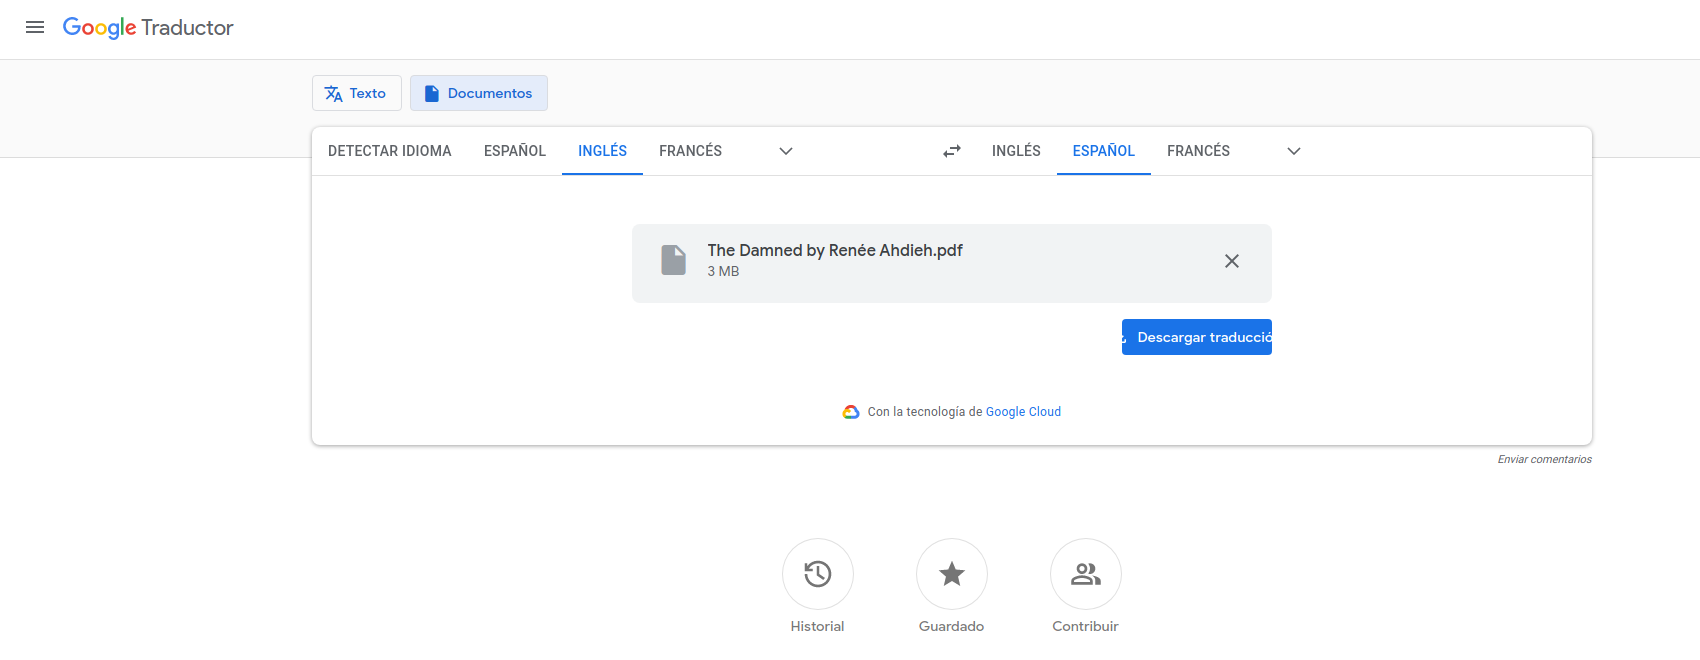Screen dimensions: 1700x660
Task: Swap source and target languages
Action: [952, 151]
